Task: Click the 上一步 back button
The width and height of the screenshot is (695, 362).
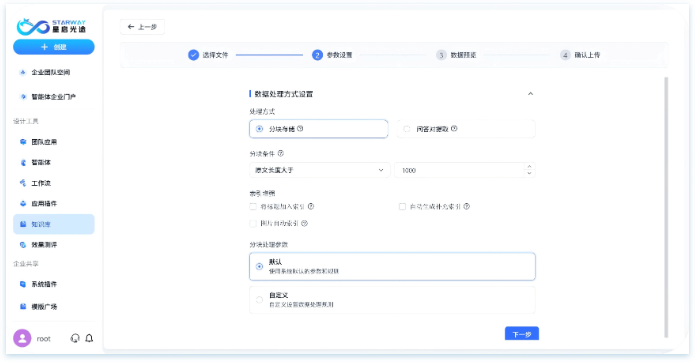Action: pyautogui.click(x=142, y=27)
